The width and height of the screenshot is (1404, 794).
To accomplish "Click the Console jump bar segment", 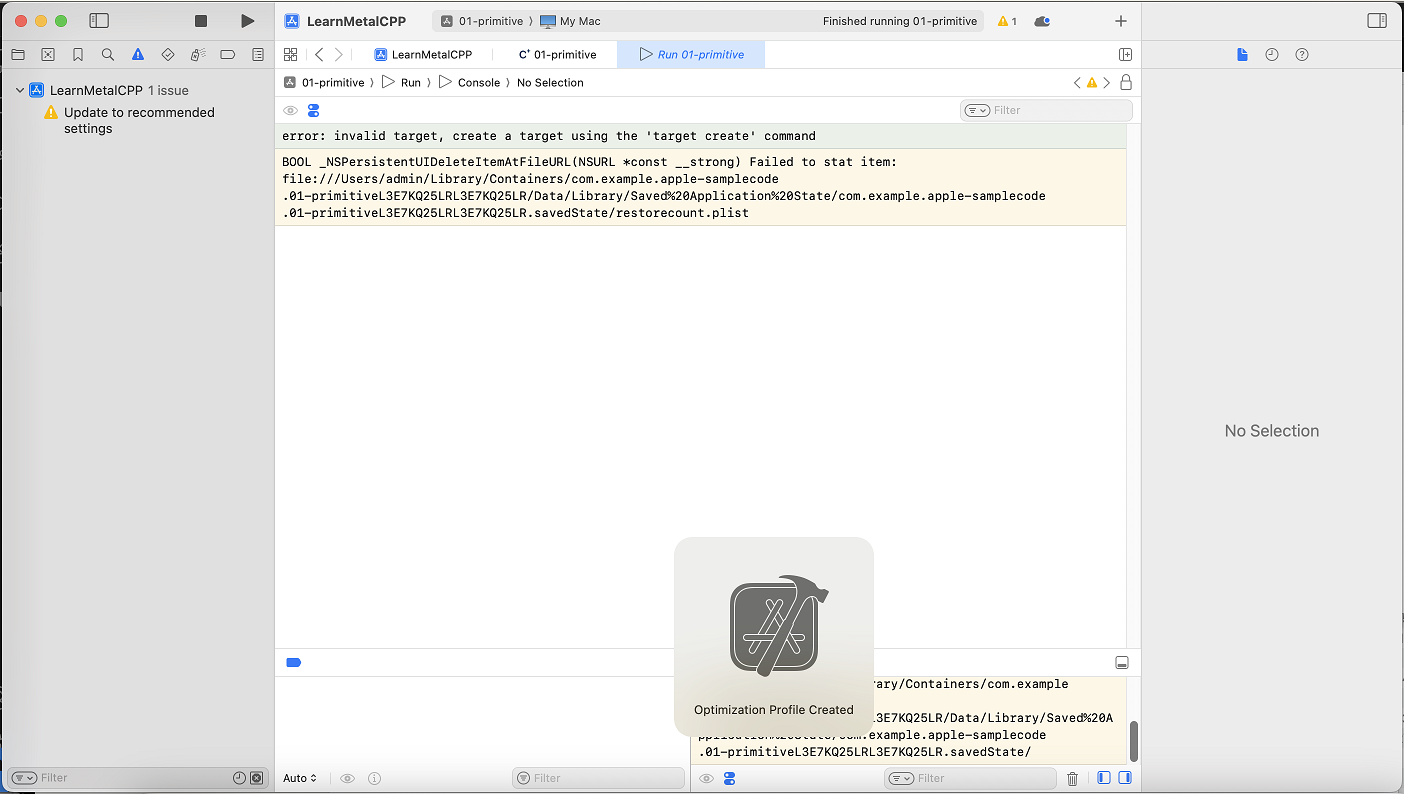I will pos(469,83).
